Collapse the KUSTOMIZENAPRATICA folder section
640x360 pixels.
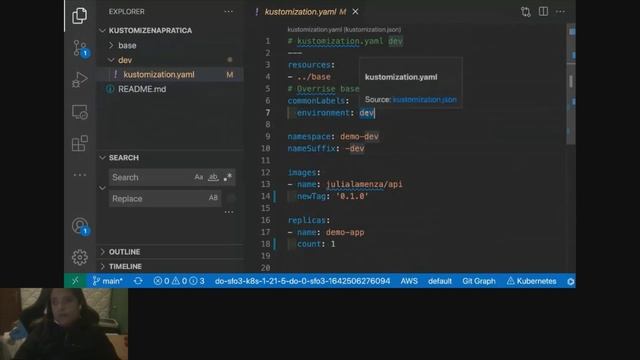coord(102,31)
